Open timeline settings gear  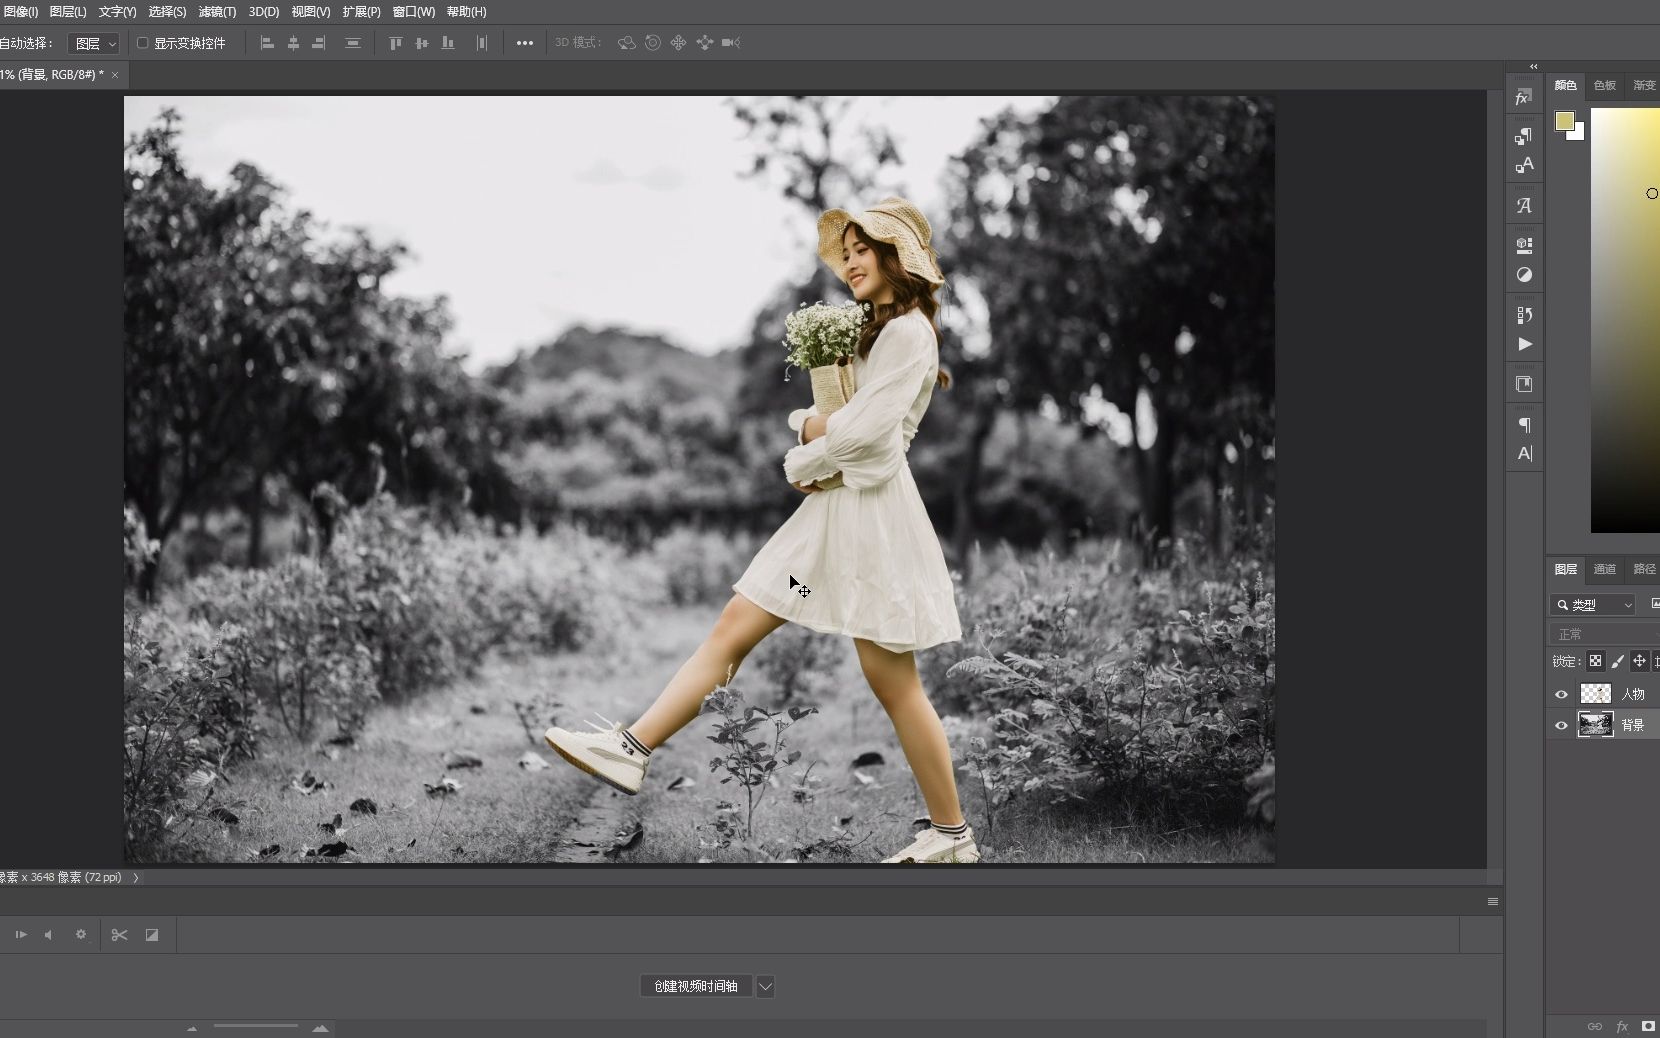[81, 935]
